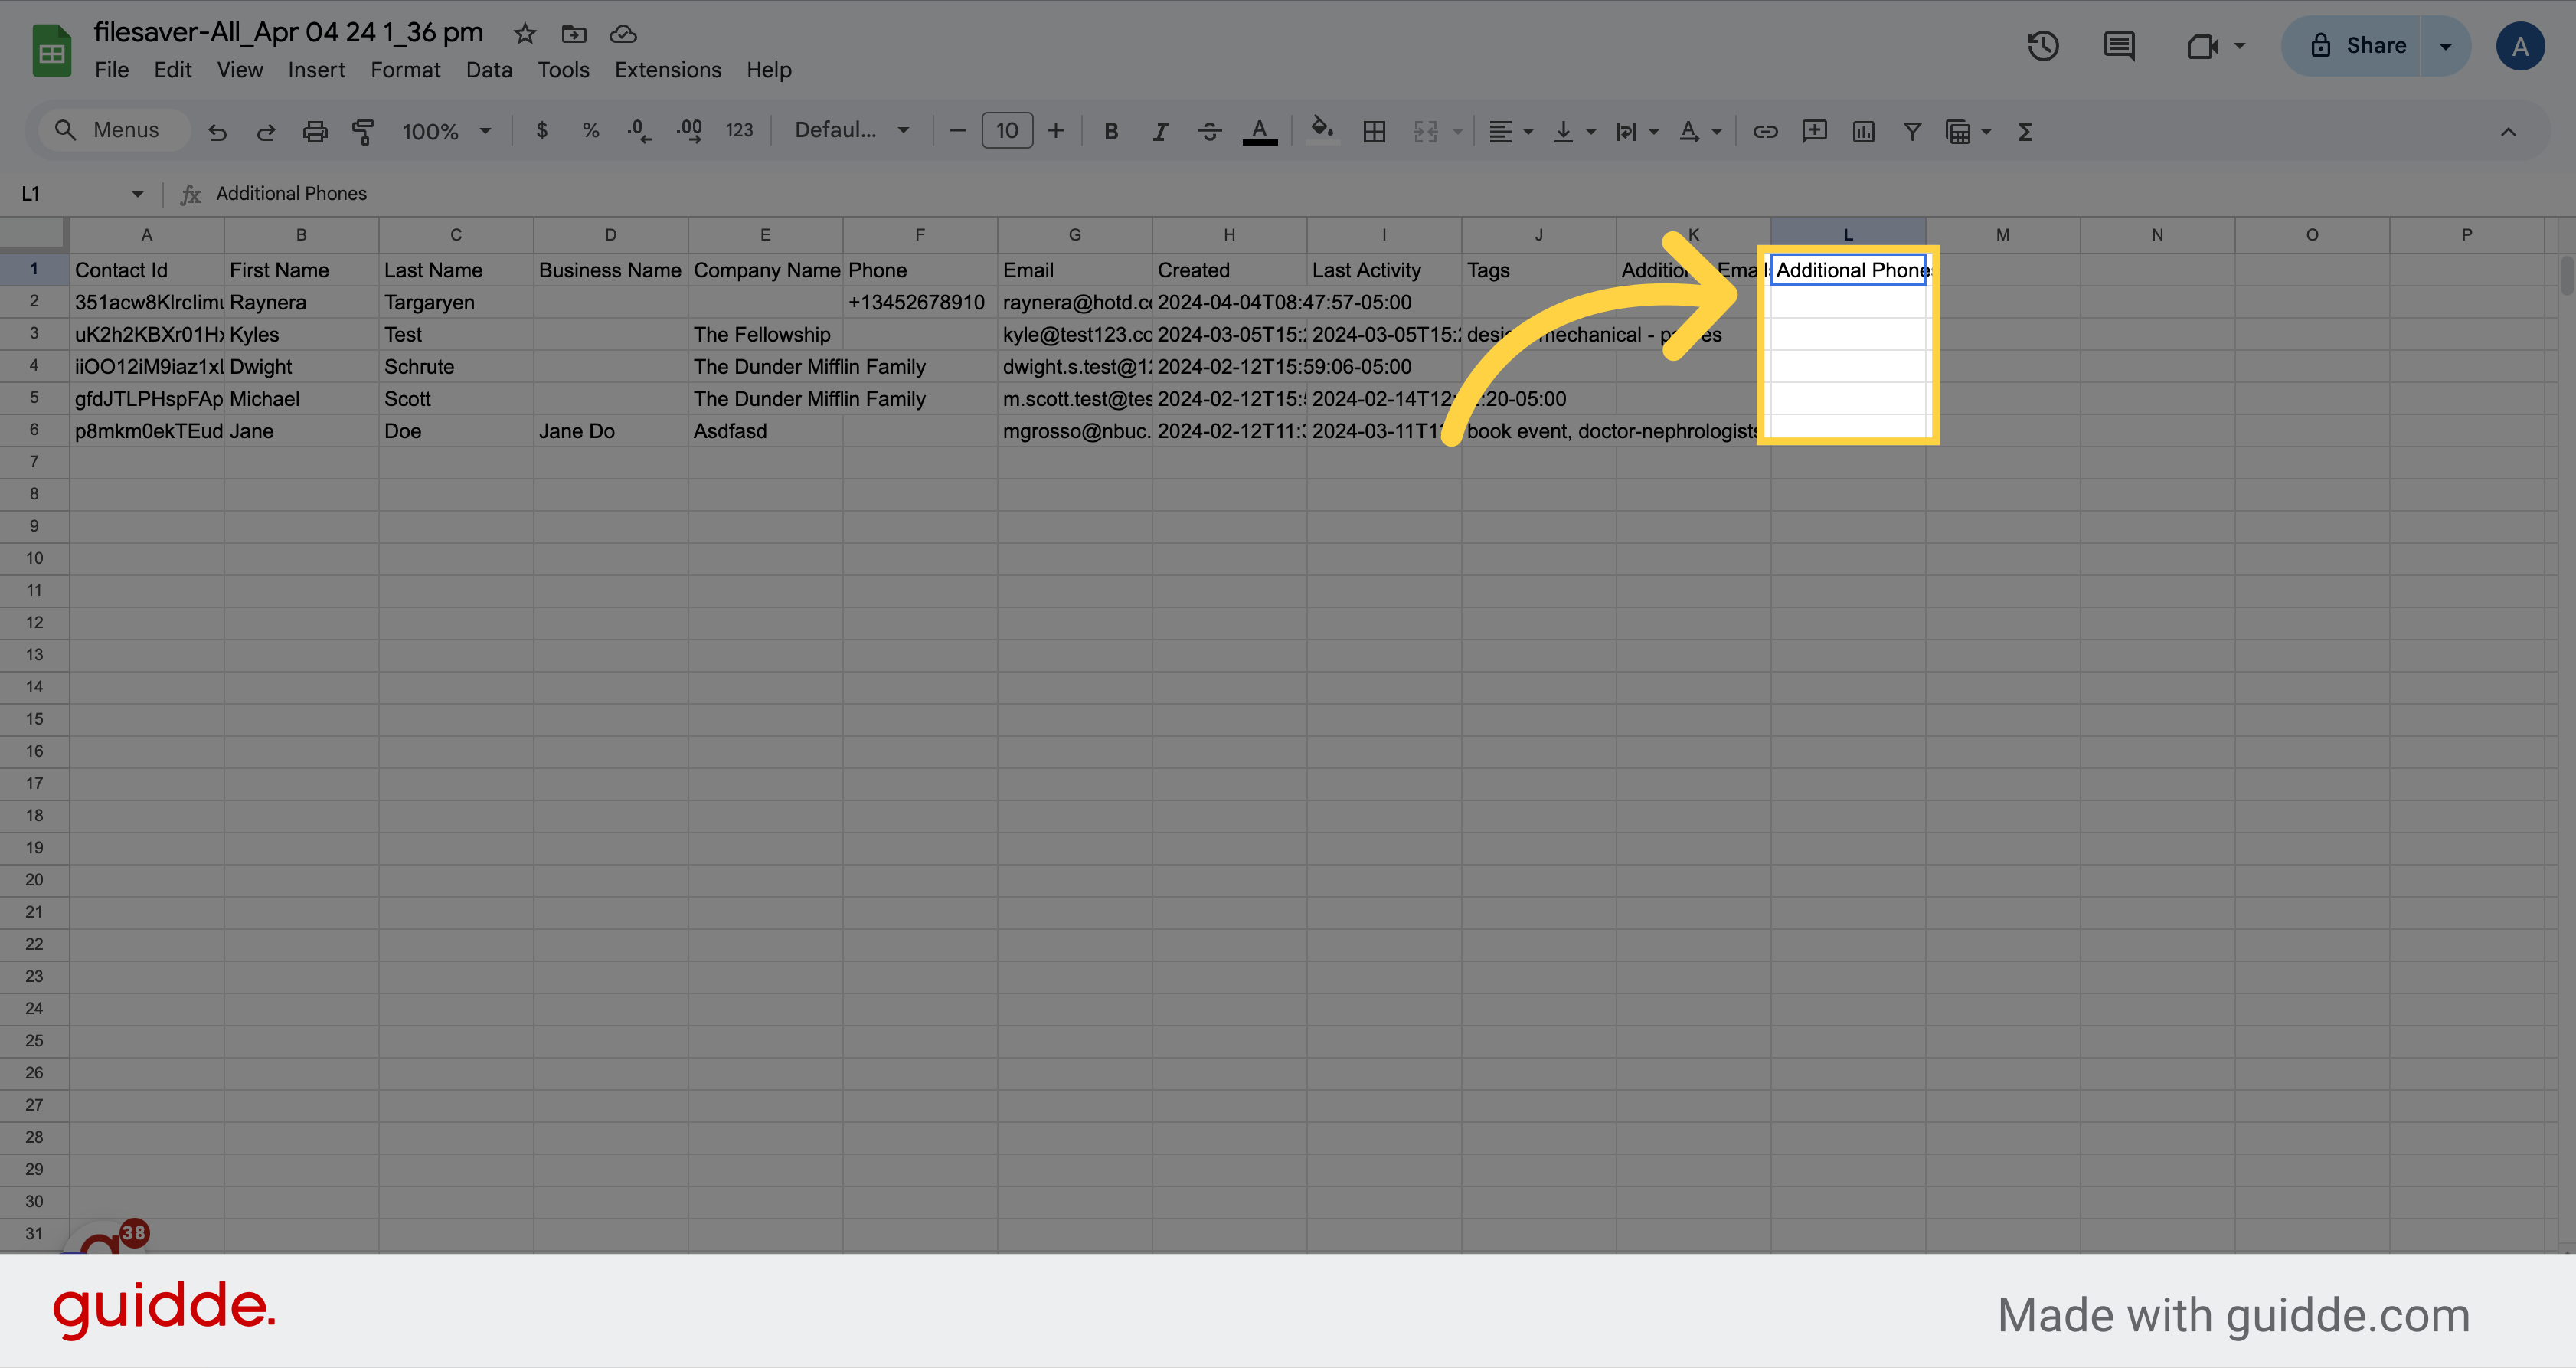Click the font size field
The width and height of the screenshot is (2576, 1368).
[x=1007, y=131]
